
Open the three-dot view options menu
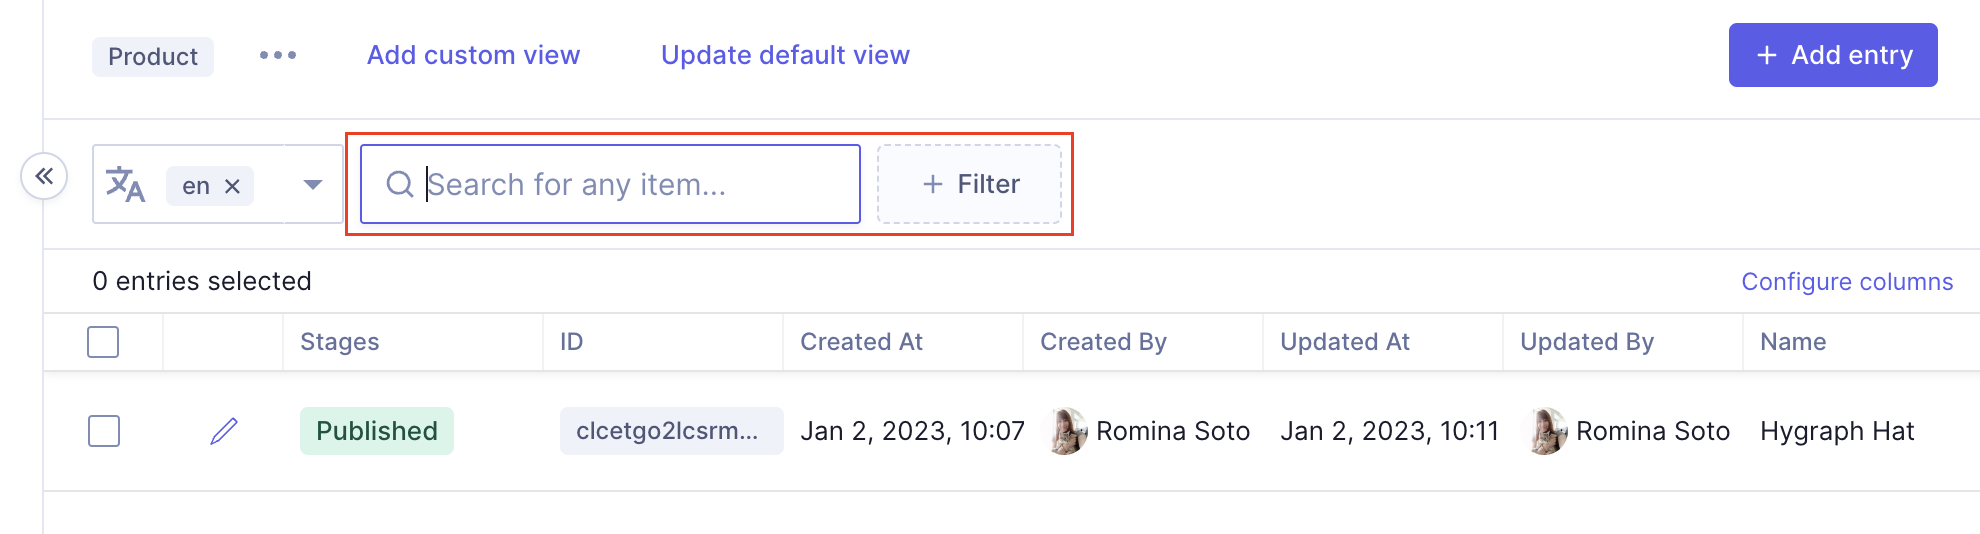point(278,56)
